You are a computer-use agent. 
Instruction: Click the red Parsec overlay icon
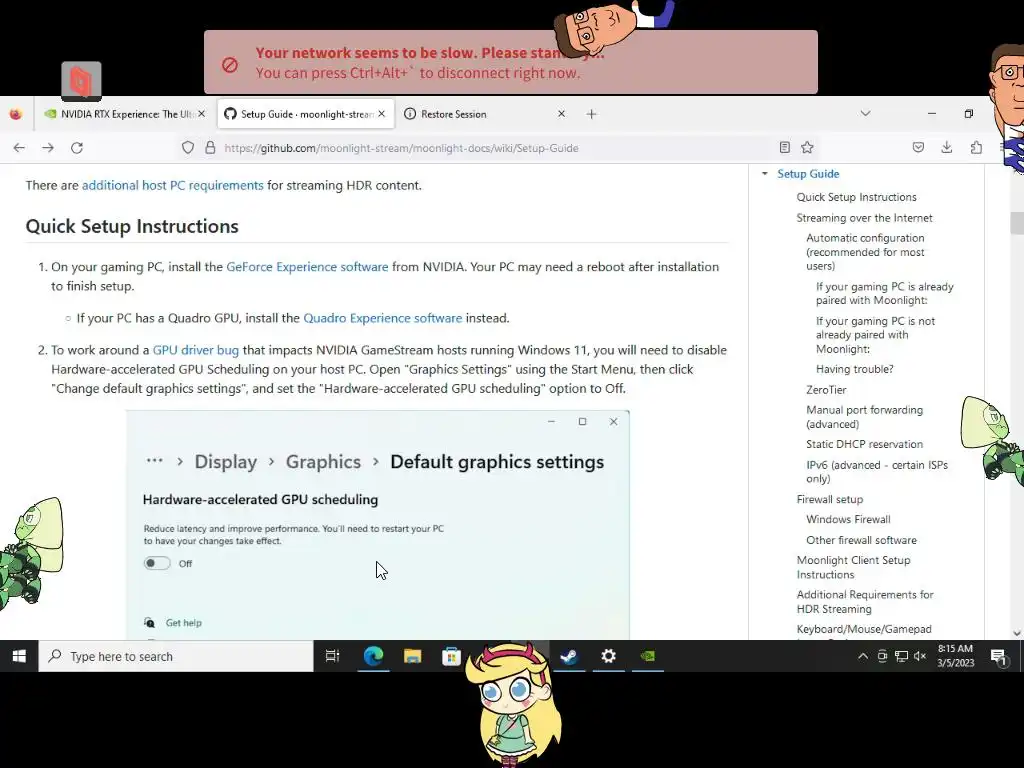(x=81, y=81)
